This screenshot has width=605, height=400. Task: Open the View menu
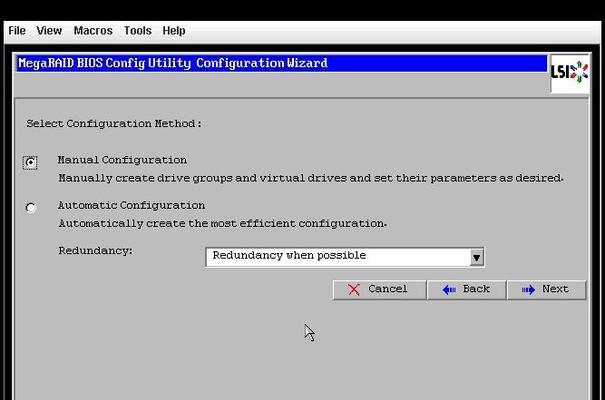coord(49,30)
